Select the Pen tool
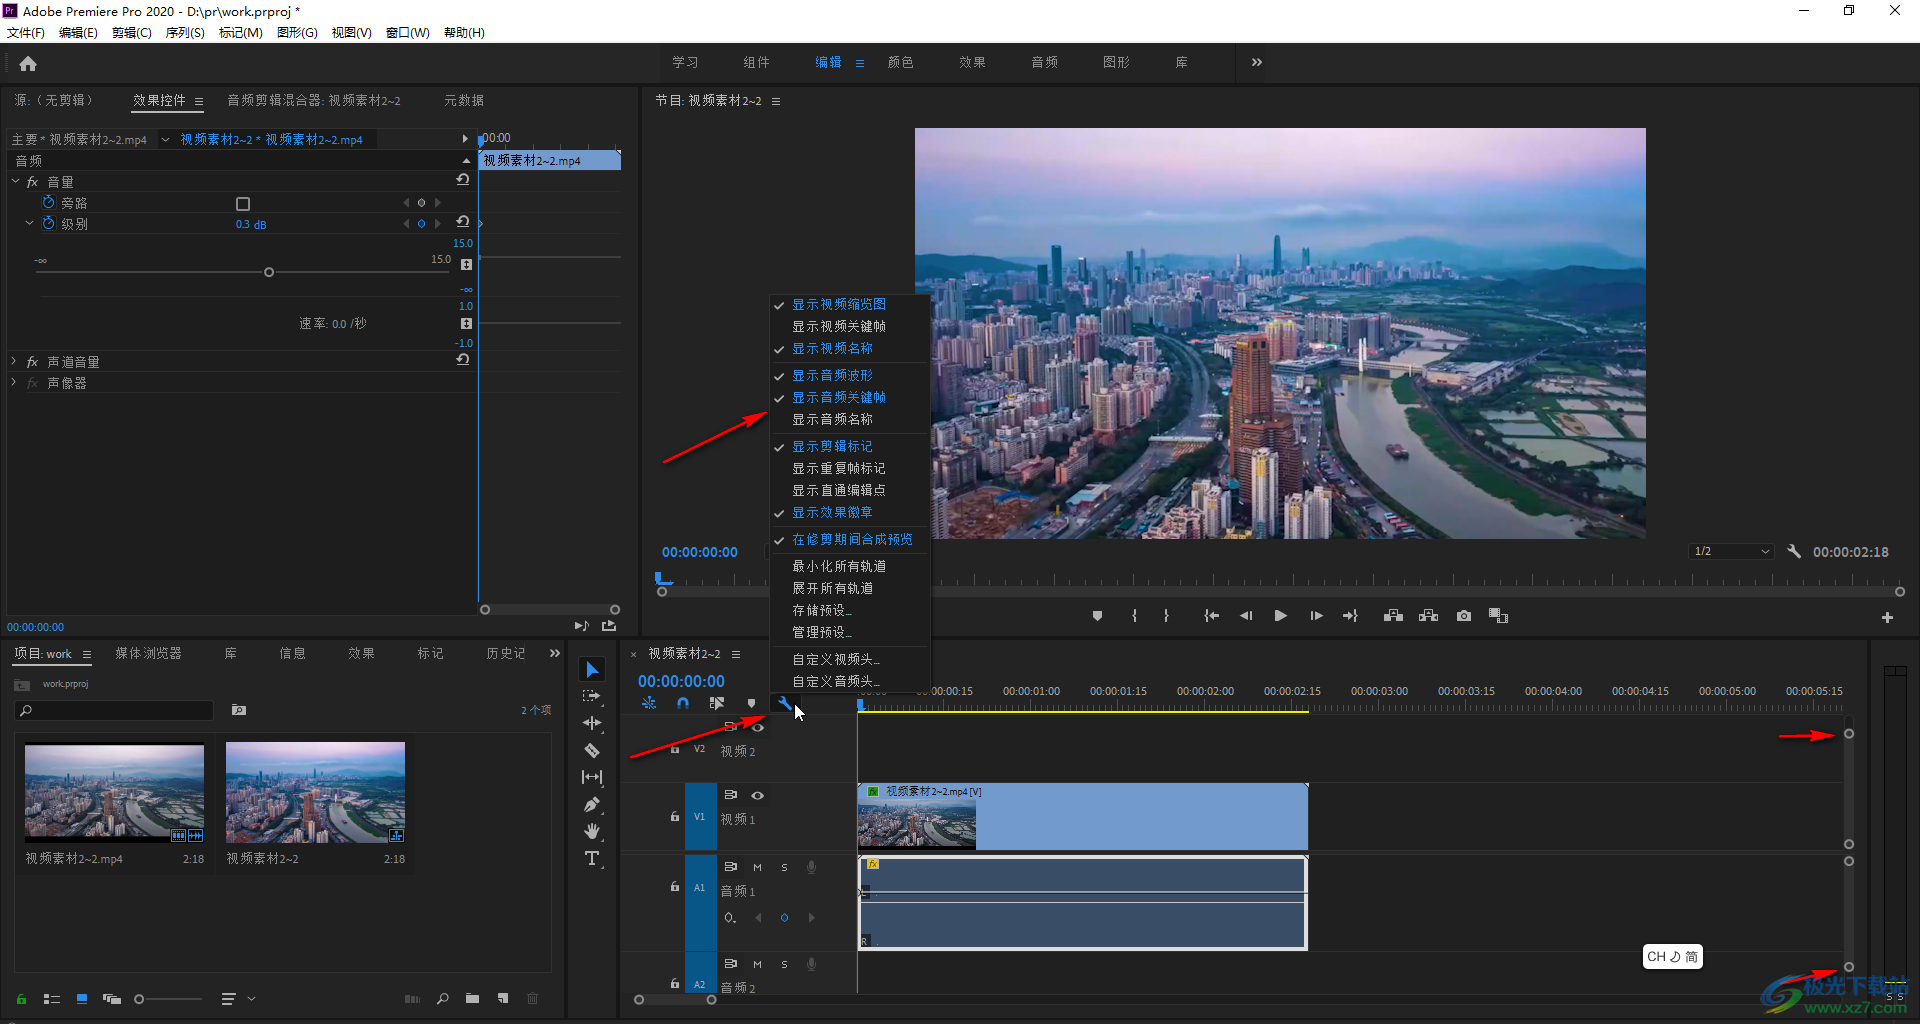 point(592,804)
